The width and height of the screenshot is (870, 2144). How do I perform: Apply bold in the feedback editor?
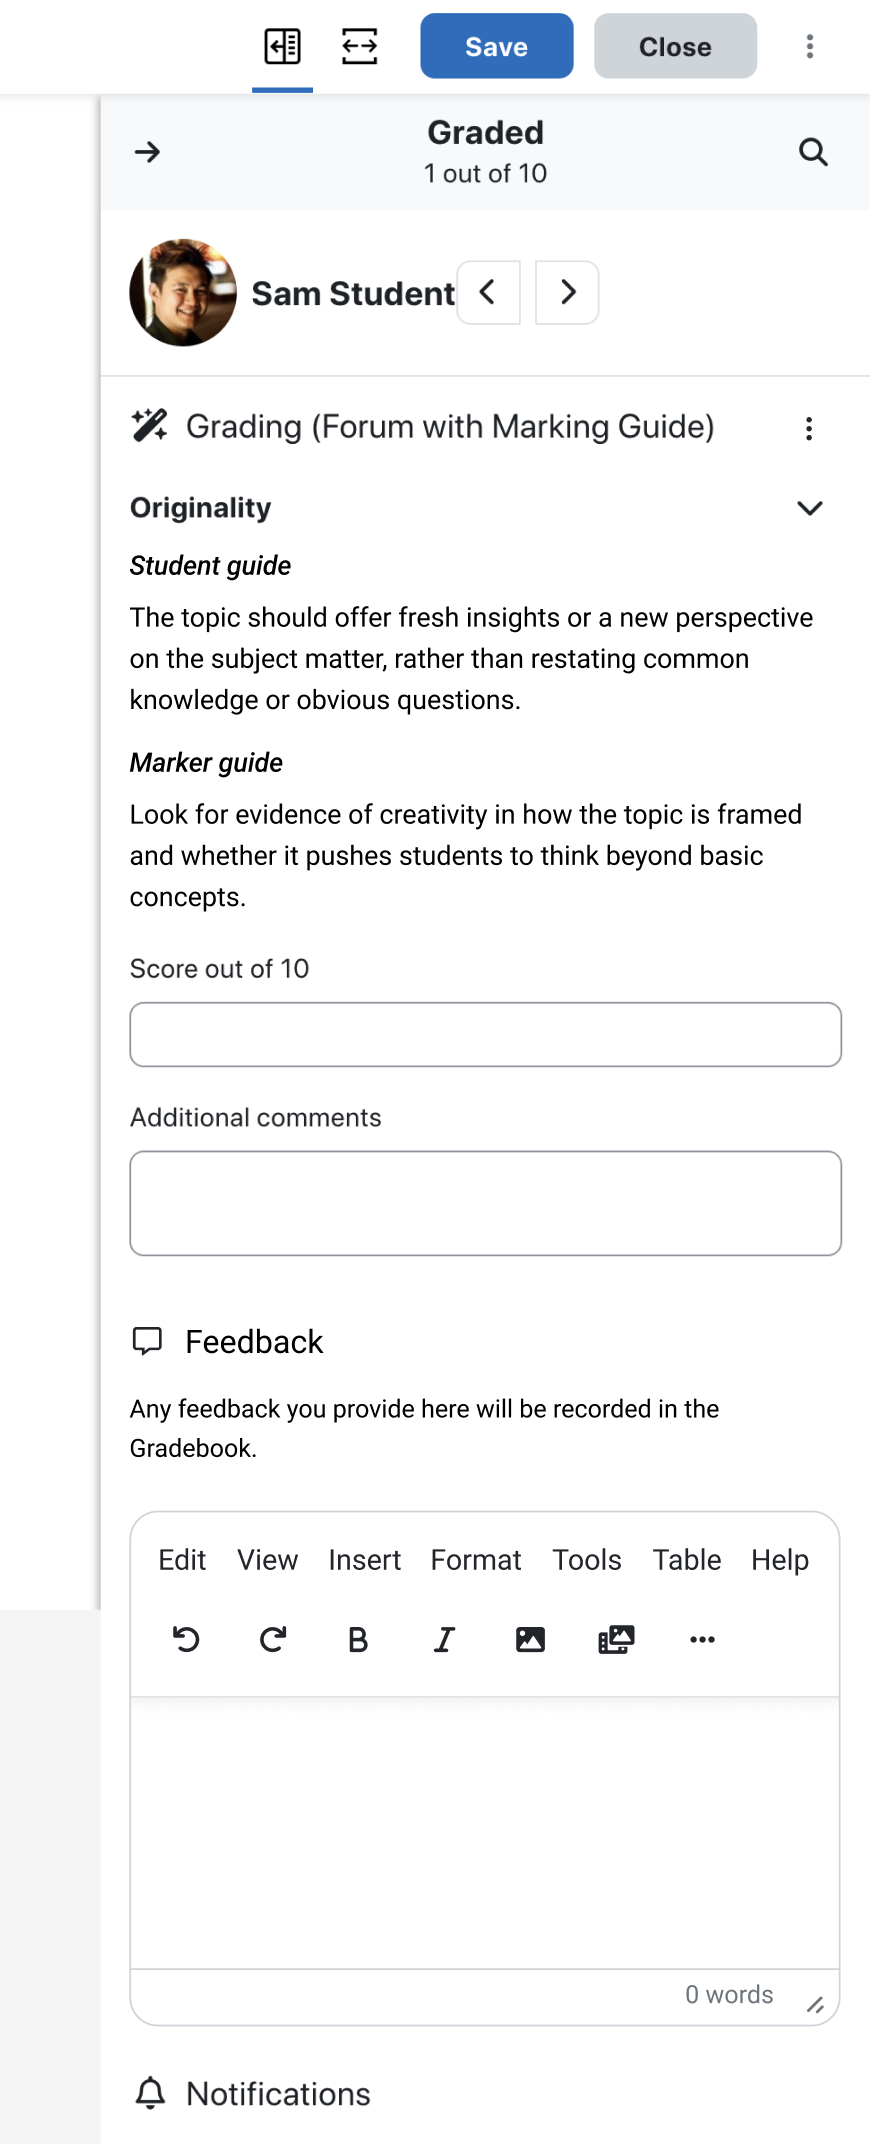(358, 1639)
